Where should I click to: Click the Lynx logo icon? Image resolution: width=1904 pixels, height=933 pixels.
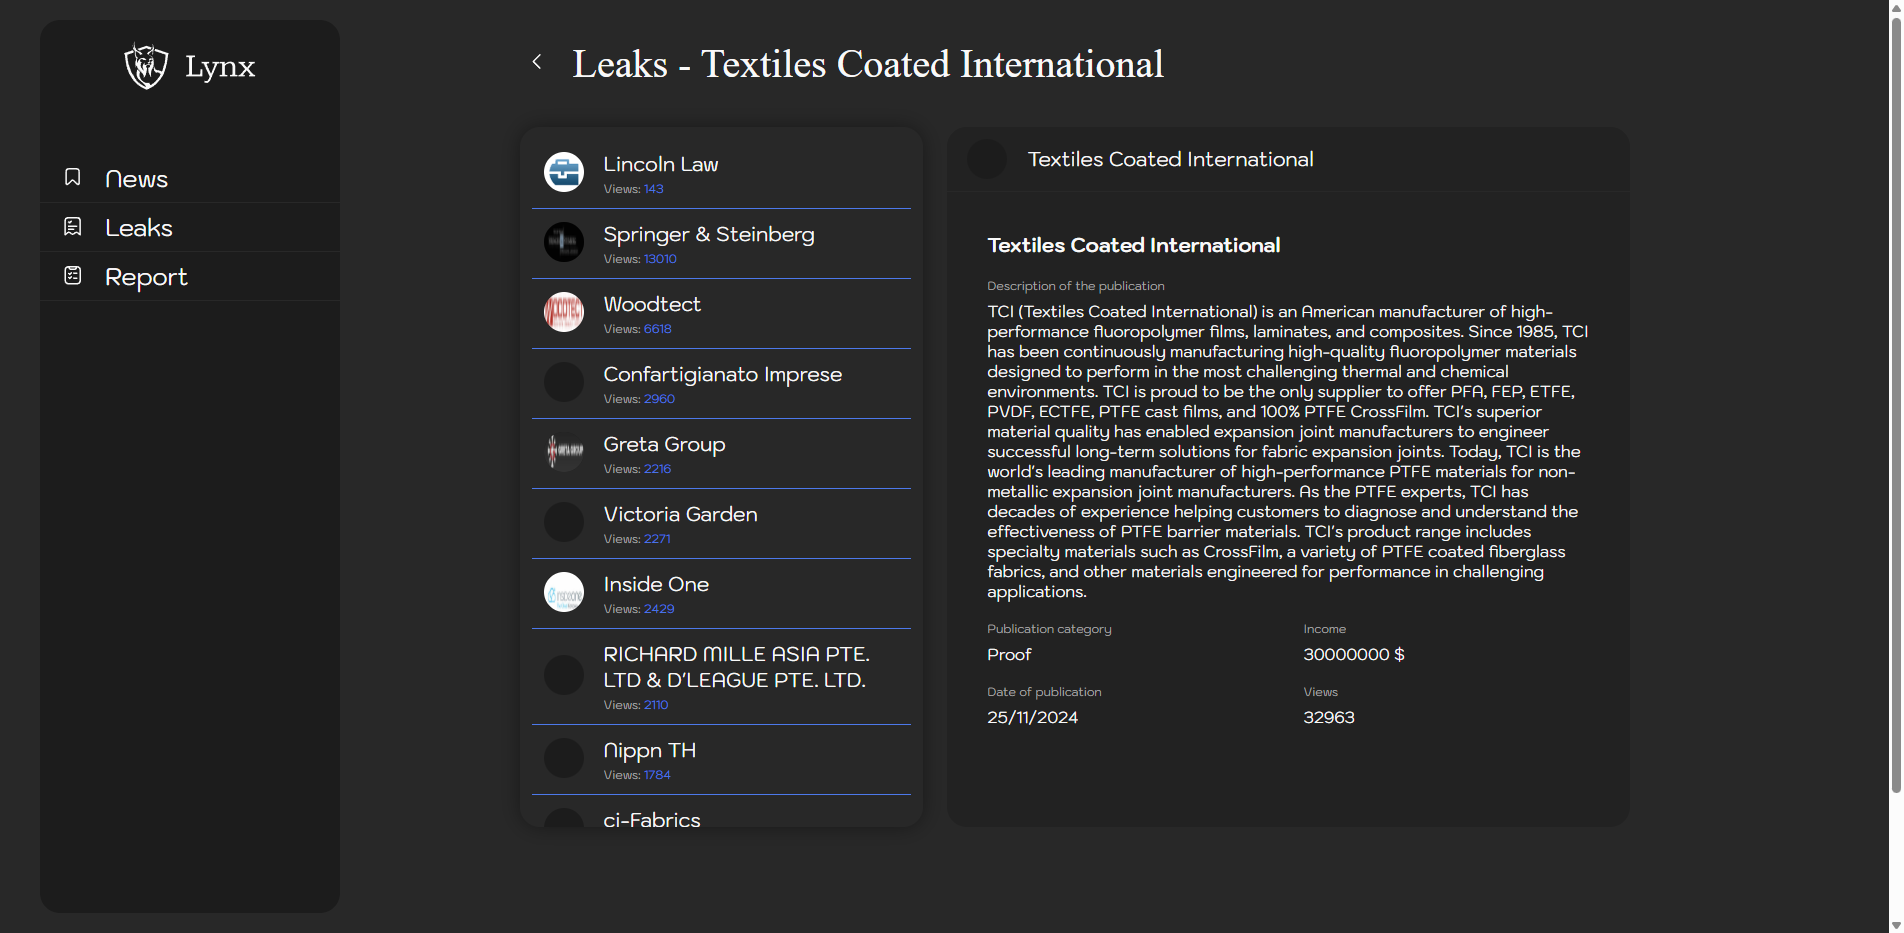click(146, 66)
